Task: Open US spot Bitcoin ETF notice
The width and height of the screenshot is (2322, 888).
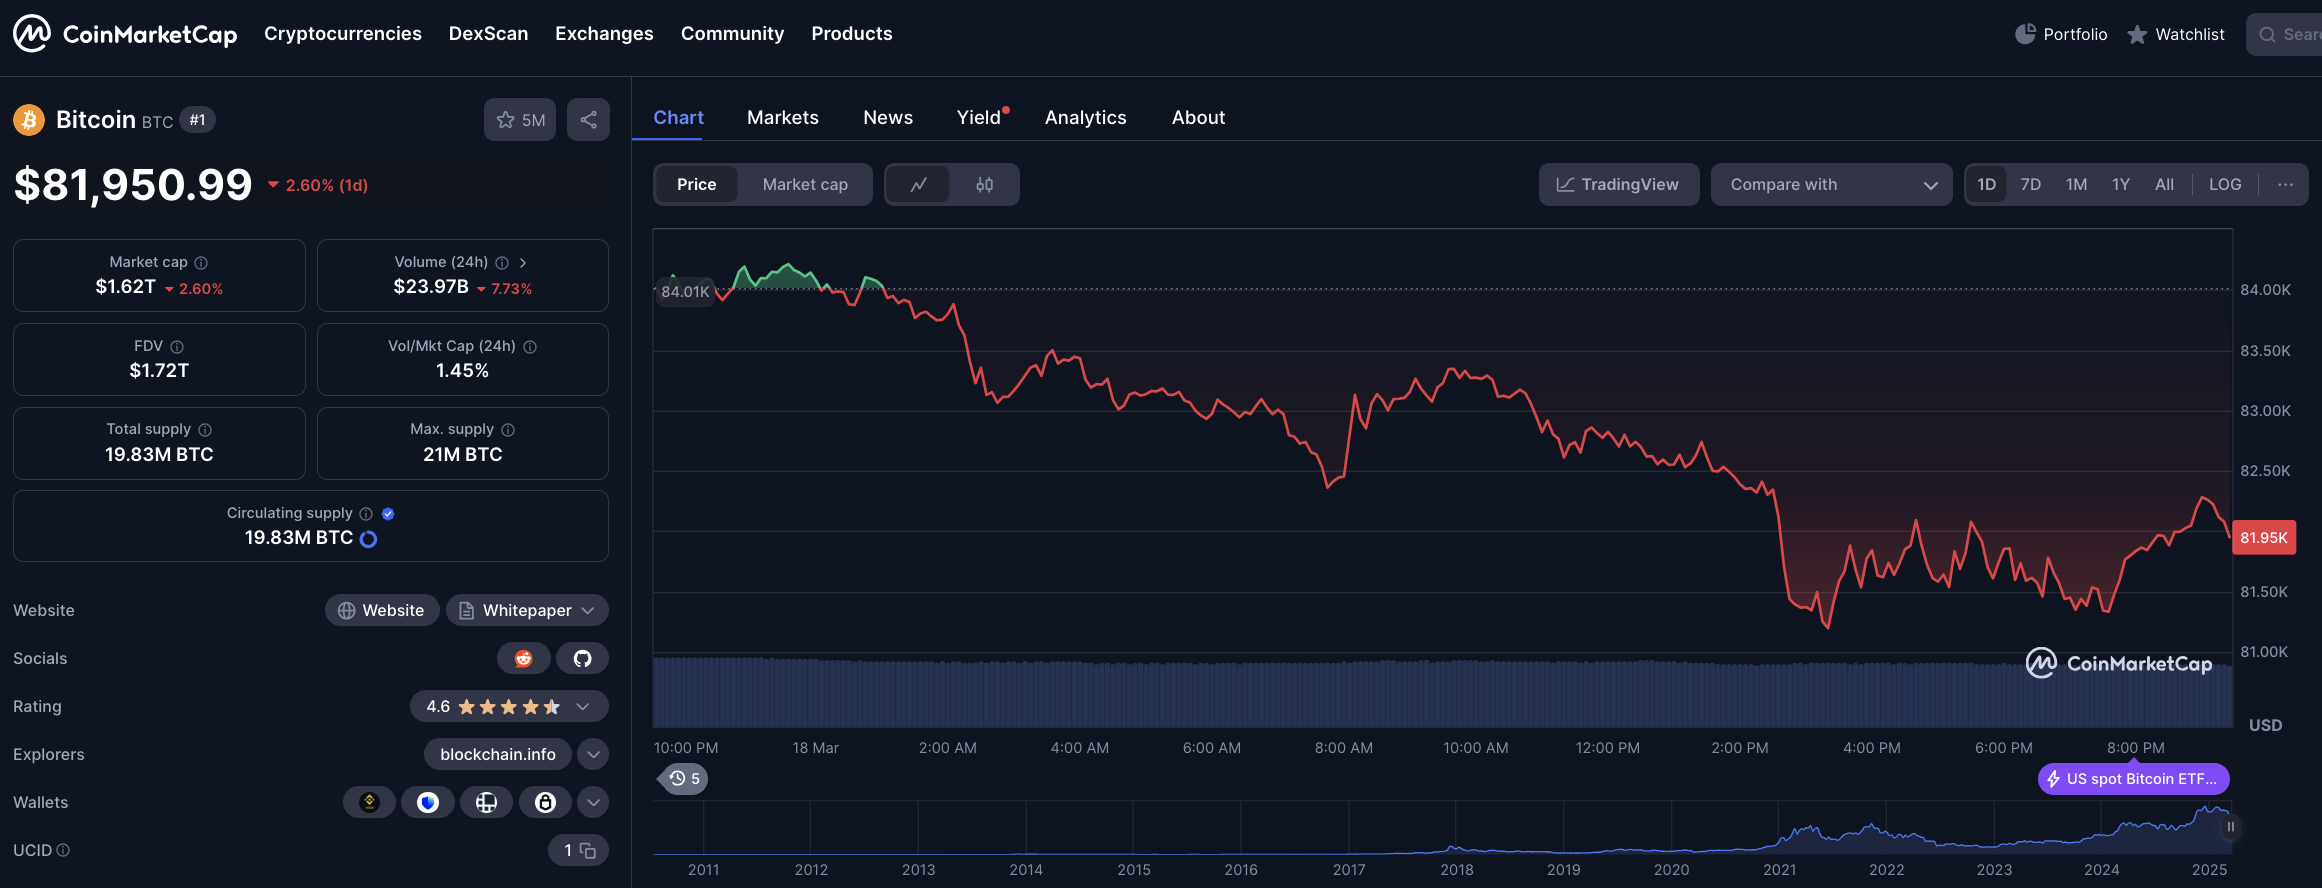Action: (x=2134, y=778)
